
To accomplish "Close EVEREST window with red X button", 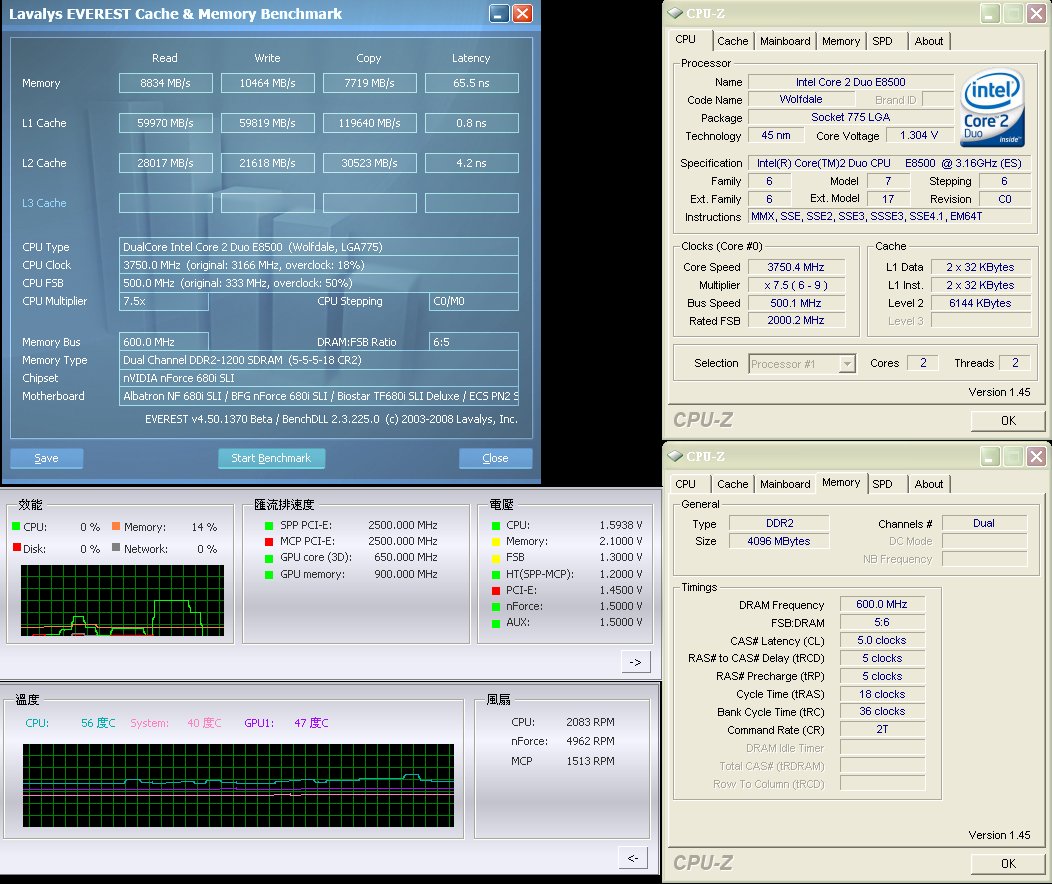I will click(x=522, y=13).
